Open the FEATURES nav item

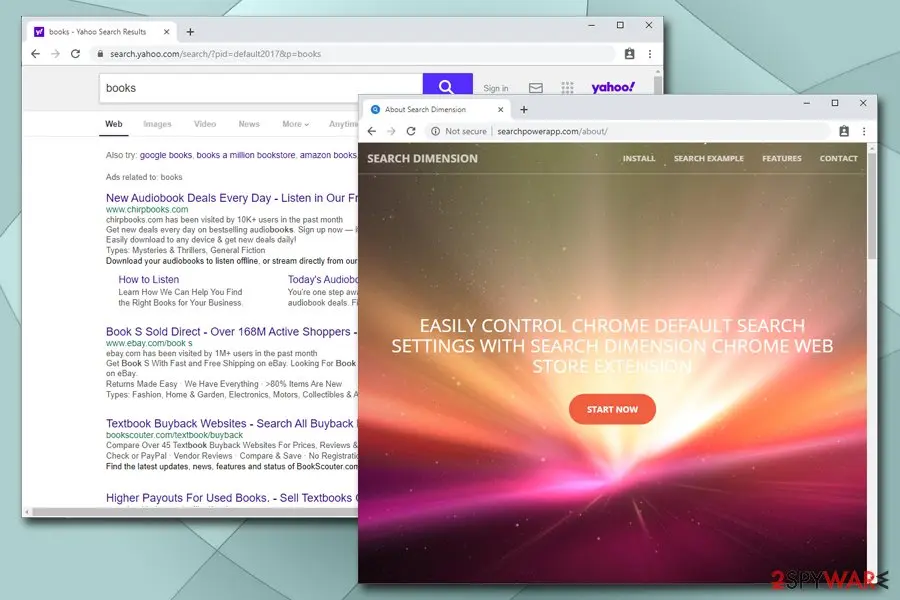click(782, 158)
